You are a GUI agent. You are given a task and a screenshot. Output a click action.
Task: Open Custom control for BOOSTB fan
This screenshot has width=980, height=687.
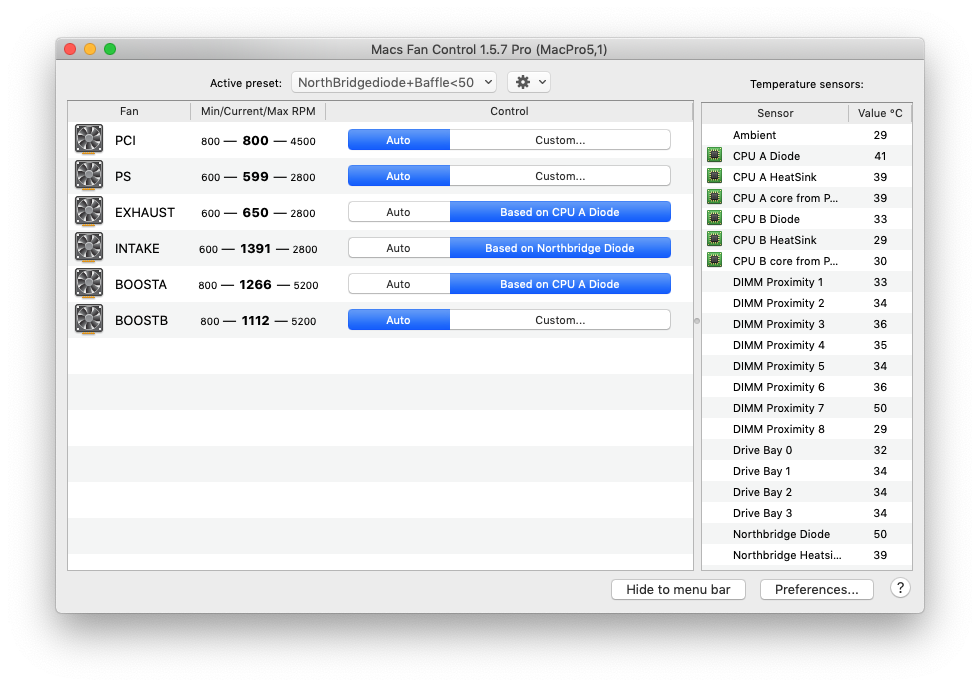tap(560, 320)
